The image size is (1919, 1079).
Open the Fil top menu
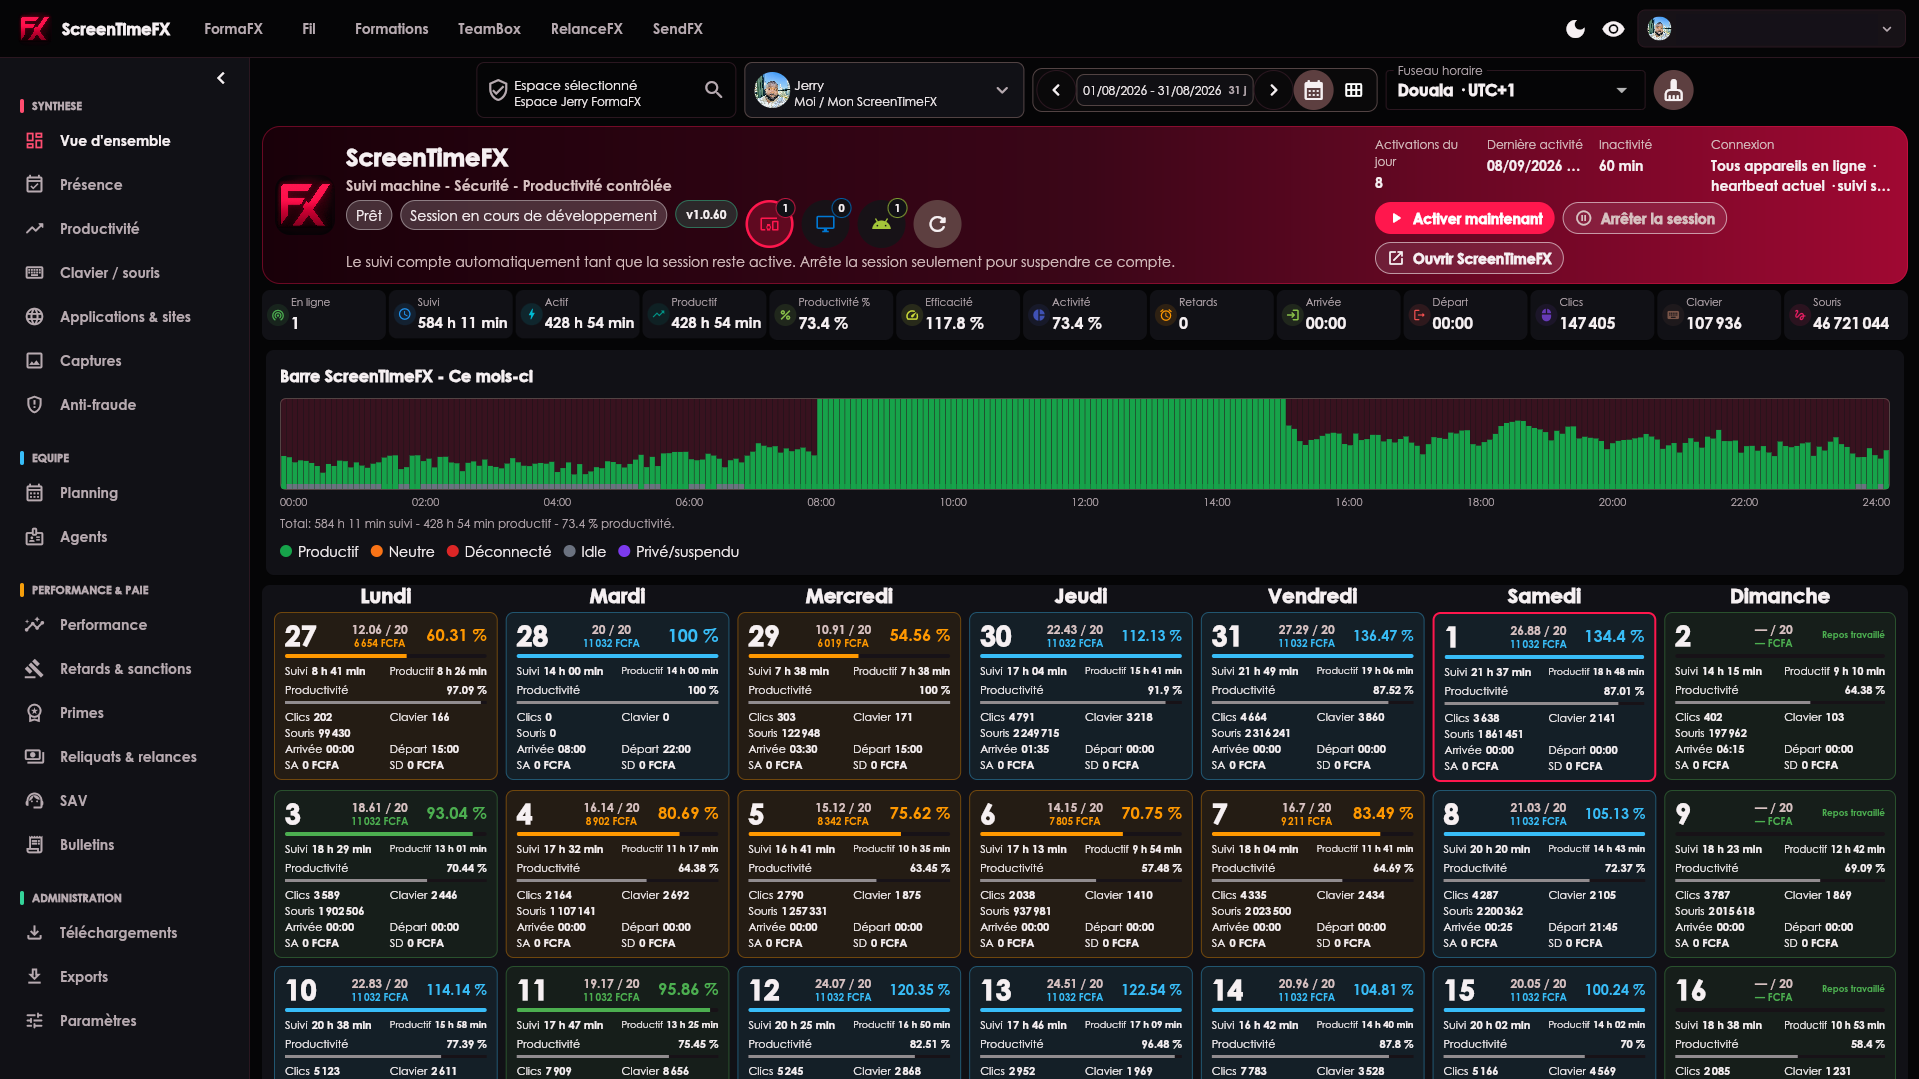309,29
